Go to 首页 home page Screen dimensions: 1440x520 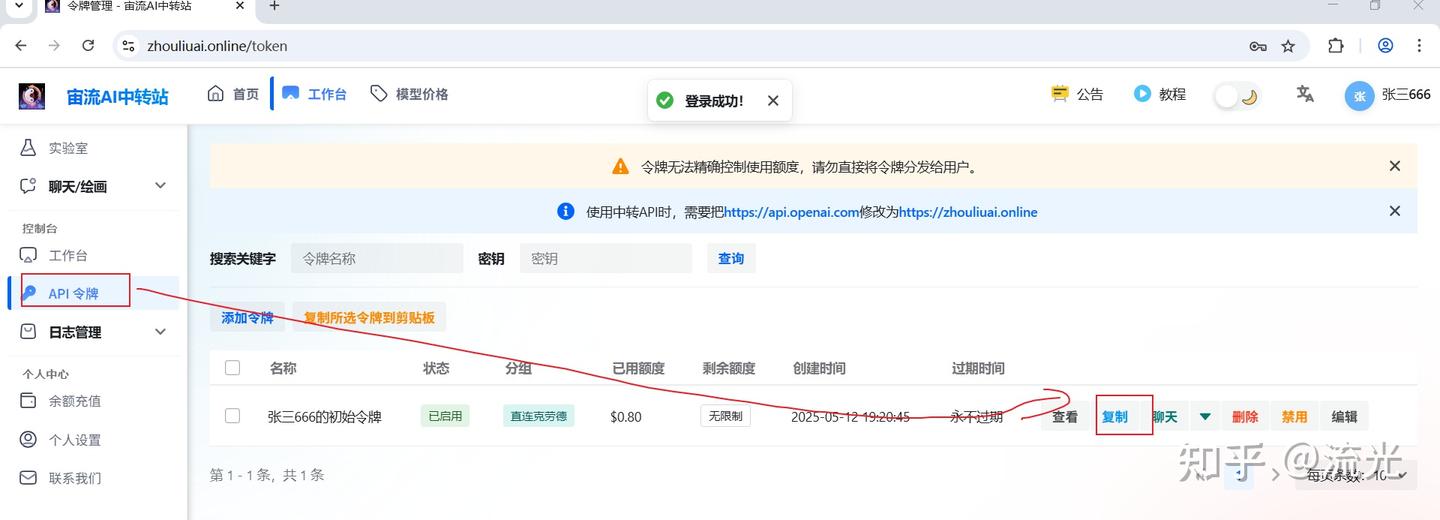pos(233,94)
